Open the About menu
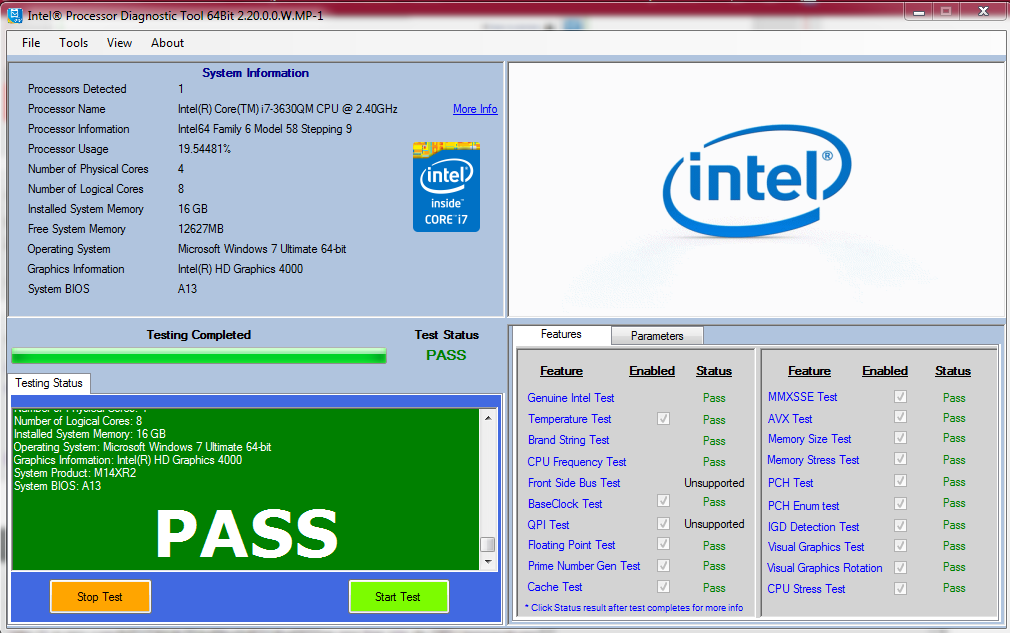This screenshot has width=1010, height=633. pyautogui.click(x=167, y=43)
